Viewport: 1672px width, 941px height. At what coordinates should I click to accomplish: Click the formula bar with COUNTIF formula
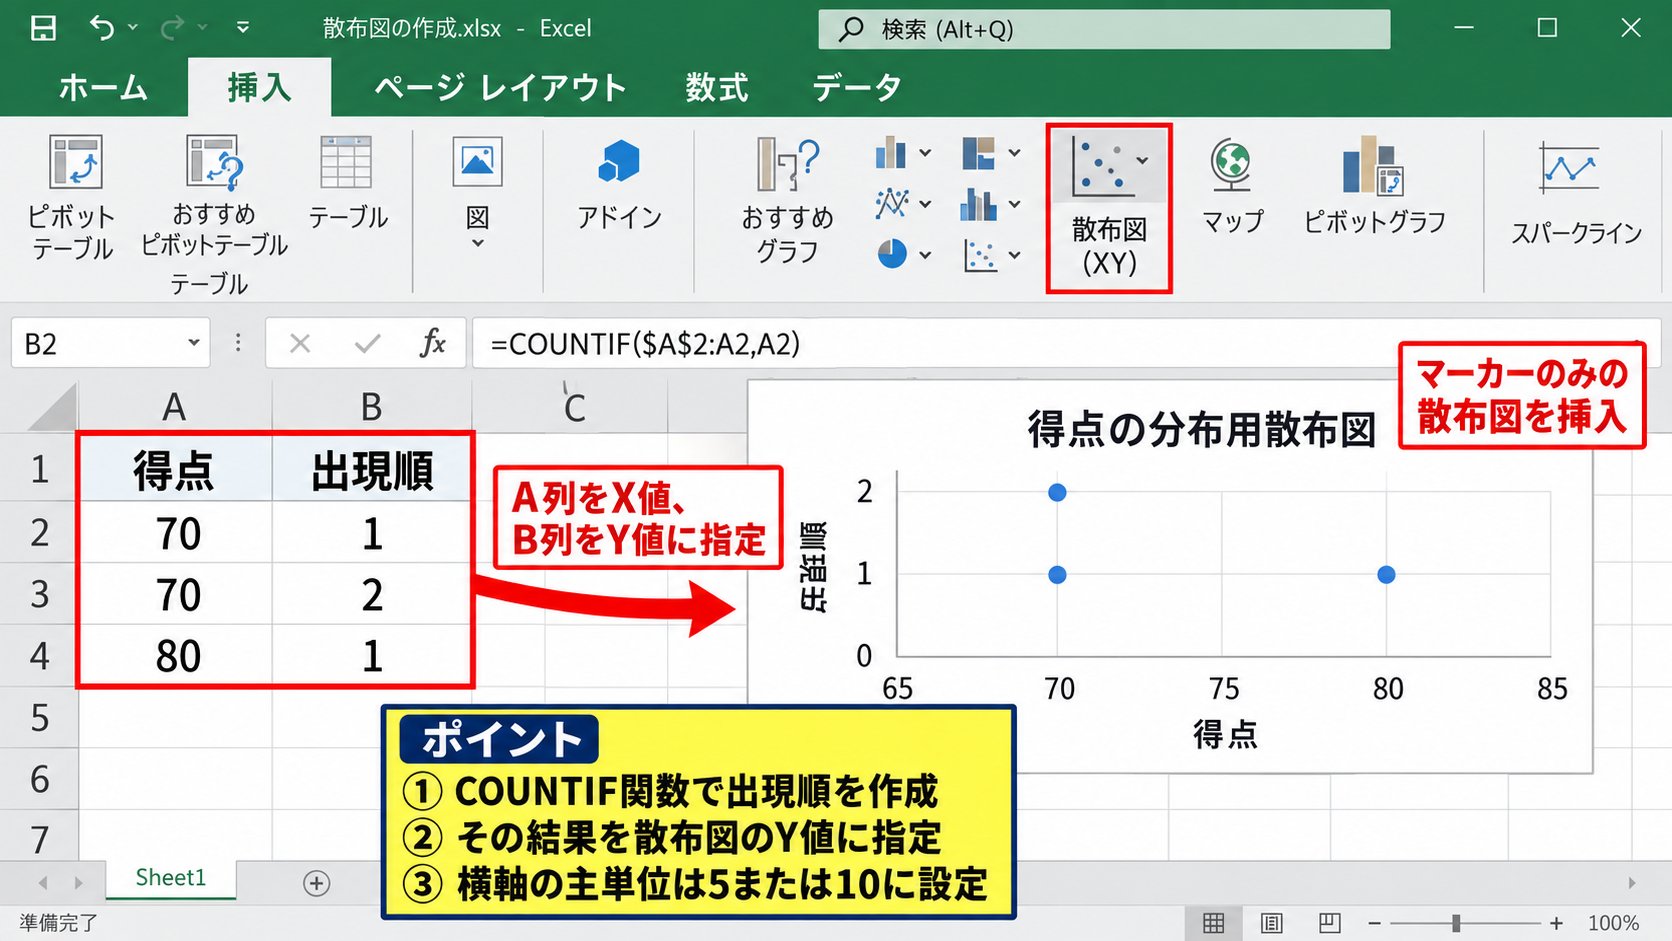(1065, 344)
